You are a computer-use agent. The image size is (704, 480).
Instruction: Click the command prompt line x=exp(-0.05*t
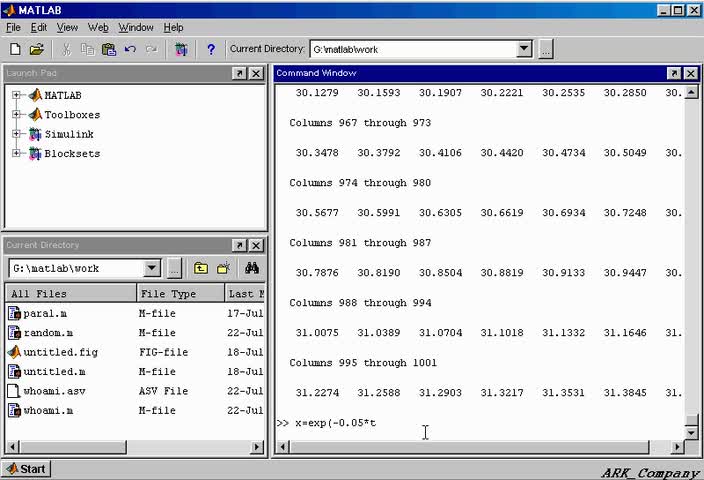(x=336, y=423)
